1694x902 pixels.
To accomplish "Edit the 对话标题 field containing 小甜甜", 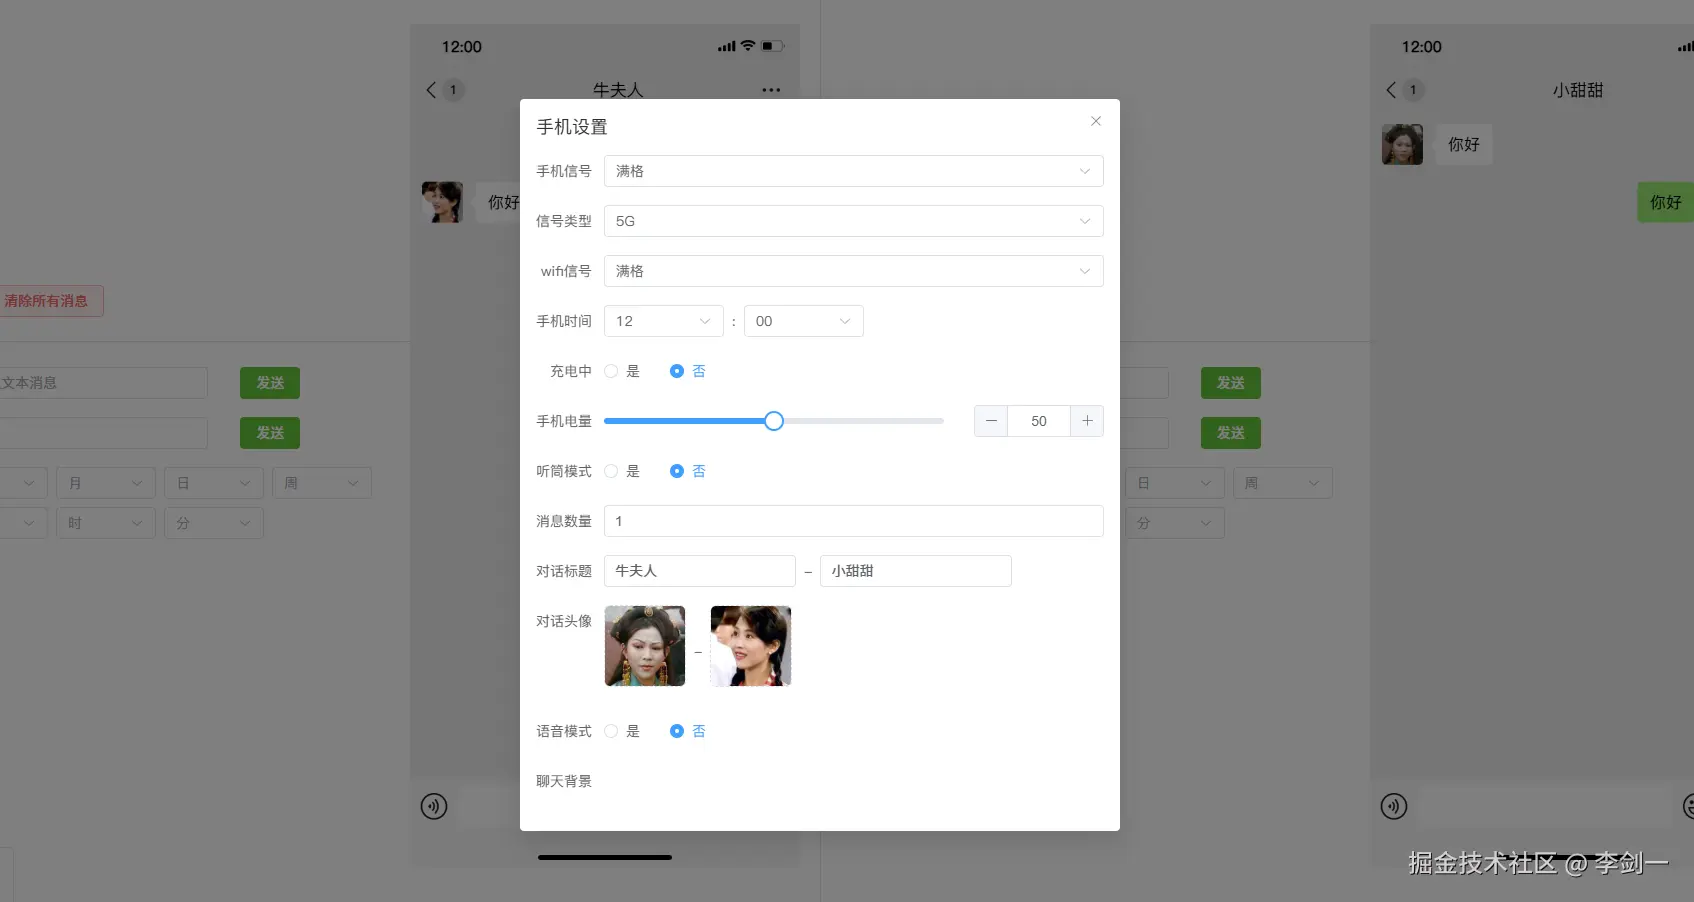I will (x=916, y=571).
